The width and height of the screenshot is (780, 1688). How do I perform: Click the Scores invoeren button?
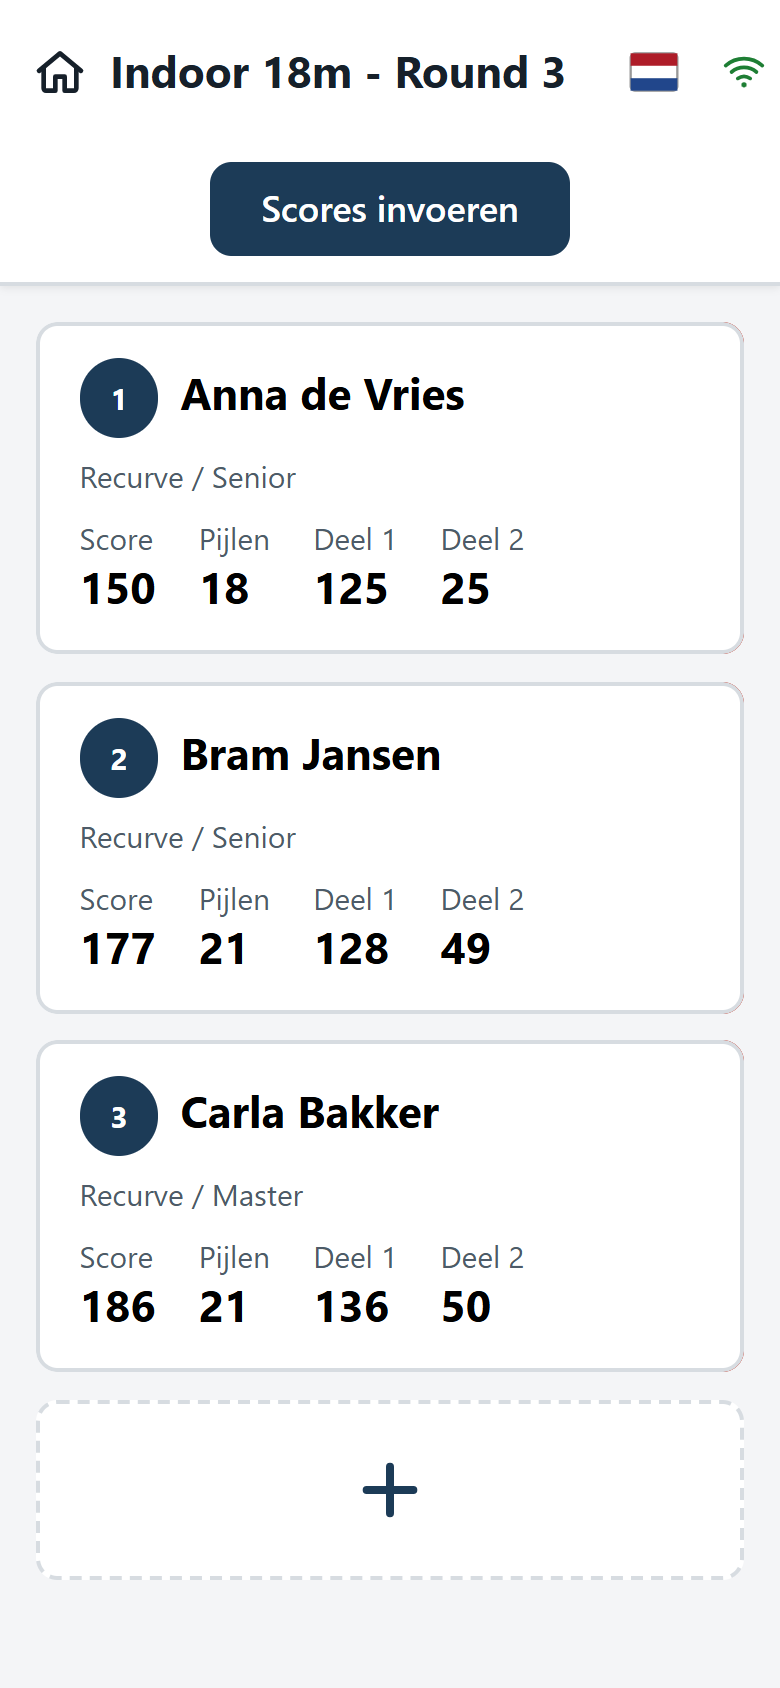pos(390,209)
